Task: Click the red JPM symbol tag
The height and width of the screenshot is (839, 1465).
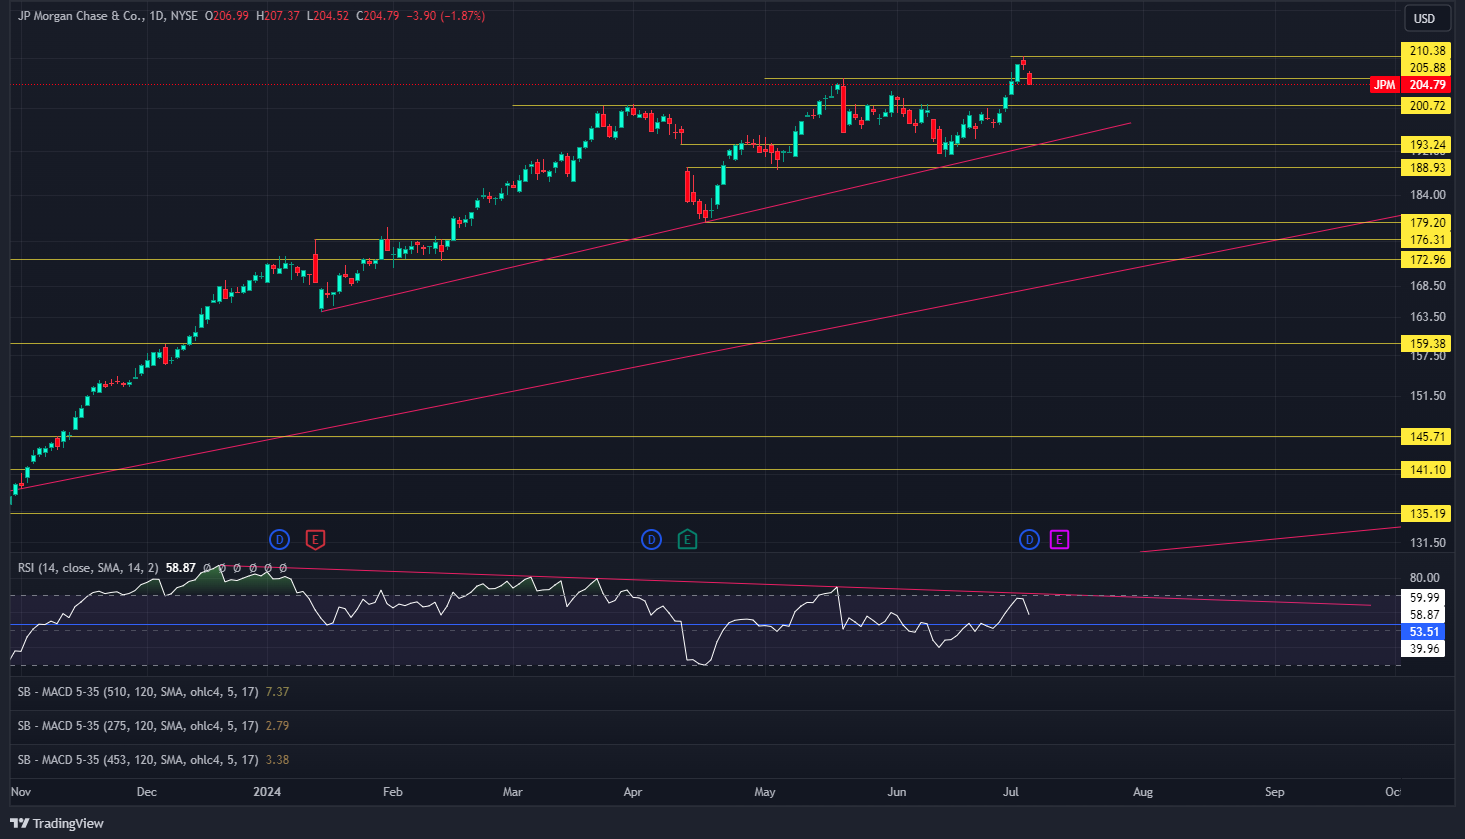Action: (1384, 85)
